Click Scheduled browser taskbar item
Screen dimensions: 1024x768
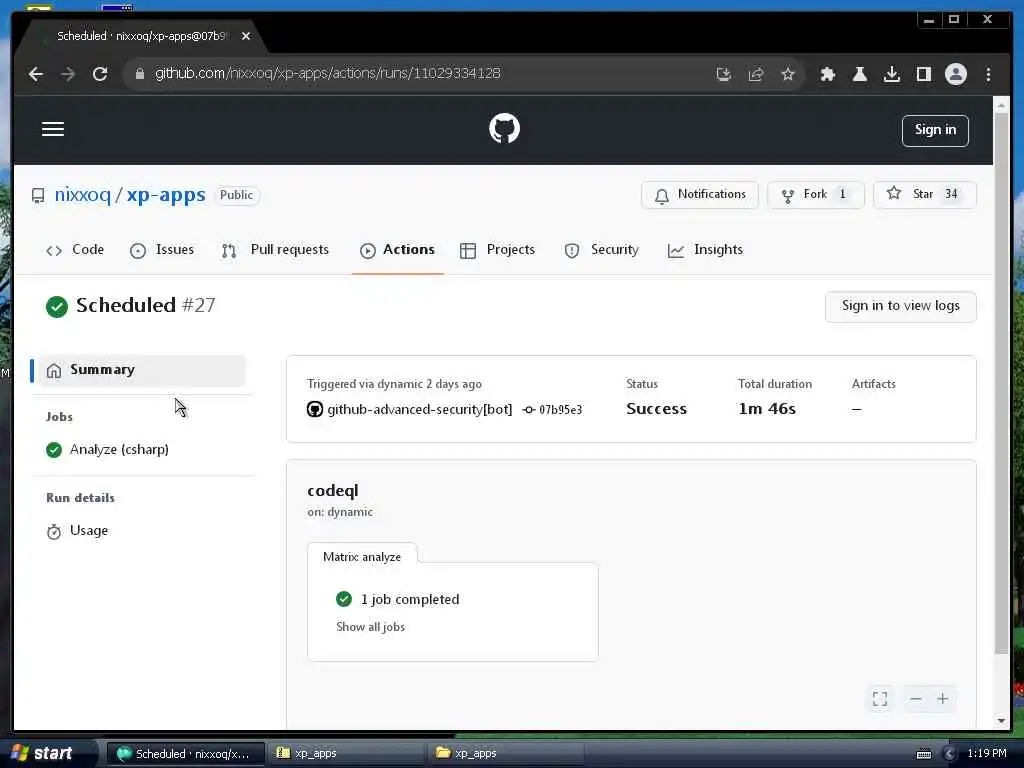coord(185,754)
